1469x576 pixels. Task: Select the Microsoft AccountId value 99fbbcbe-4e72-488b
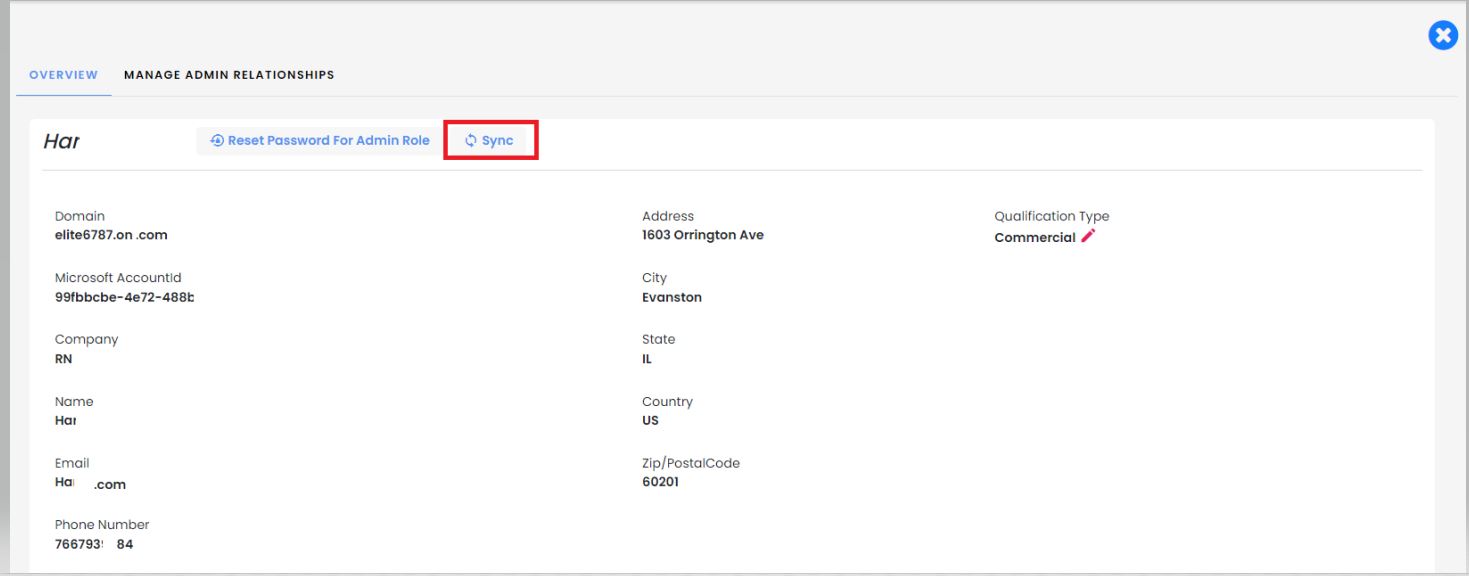click(124, 298)
